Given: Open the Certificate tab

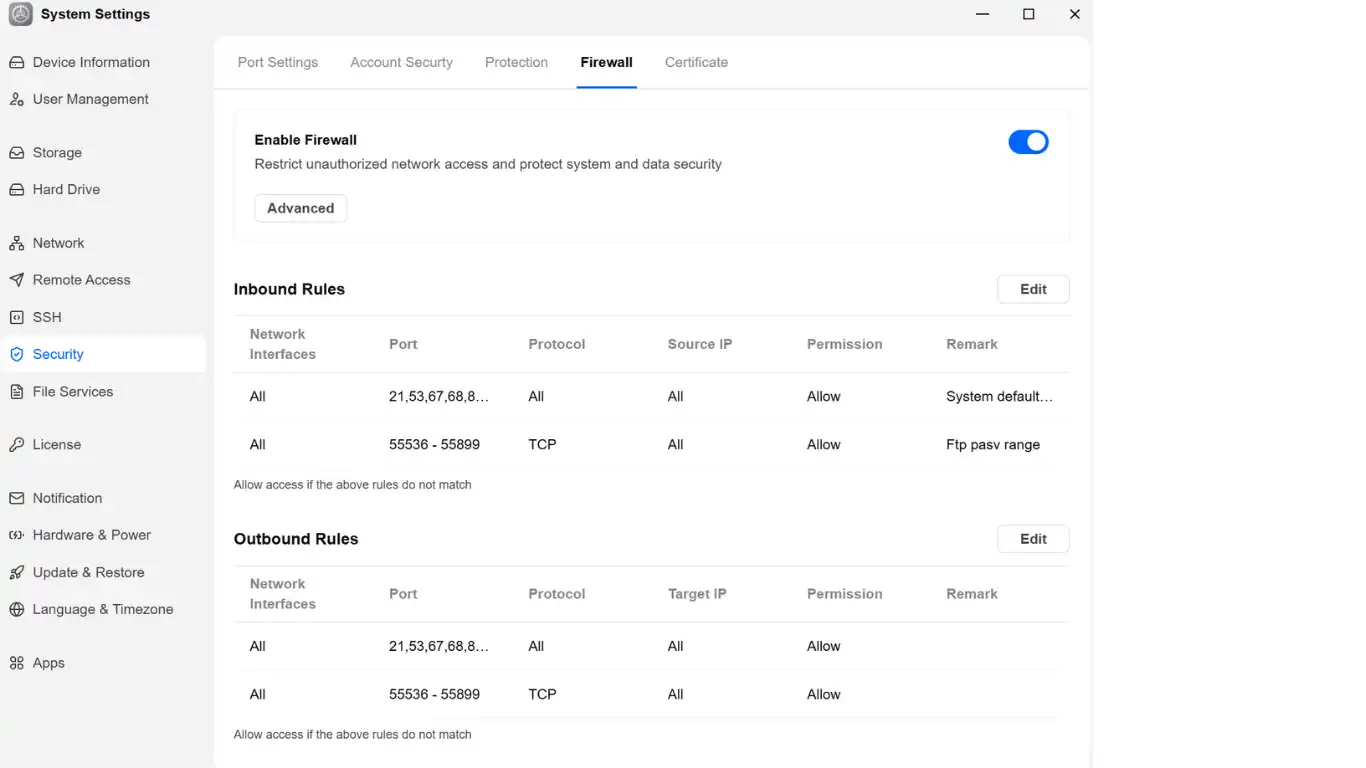Looking at the screenshot, I should [696, 62].
